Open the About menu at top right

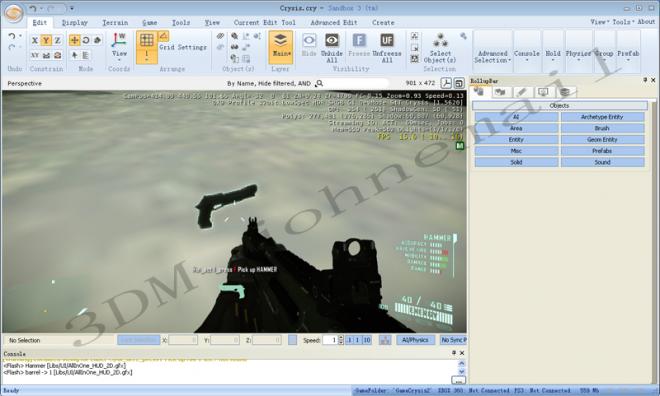pyautogui.click(x=646, y=21)
